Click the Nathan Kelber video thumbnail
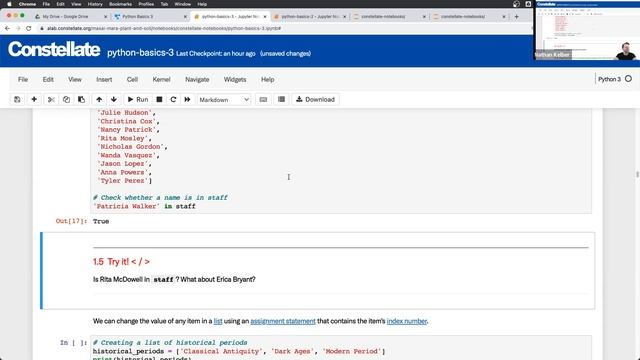 (x=587, y=30)
